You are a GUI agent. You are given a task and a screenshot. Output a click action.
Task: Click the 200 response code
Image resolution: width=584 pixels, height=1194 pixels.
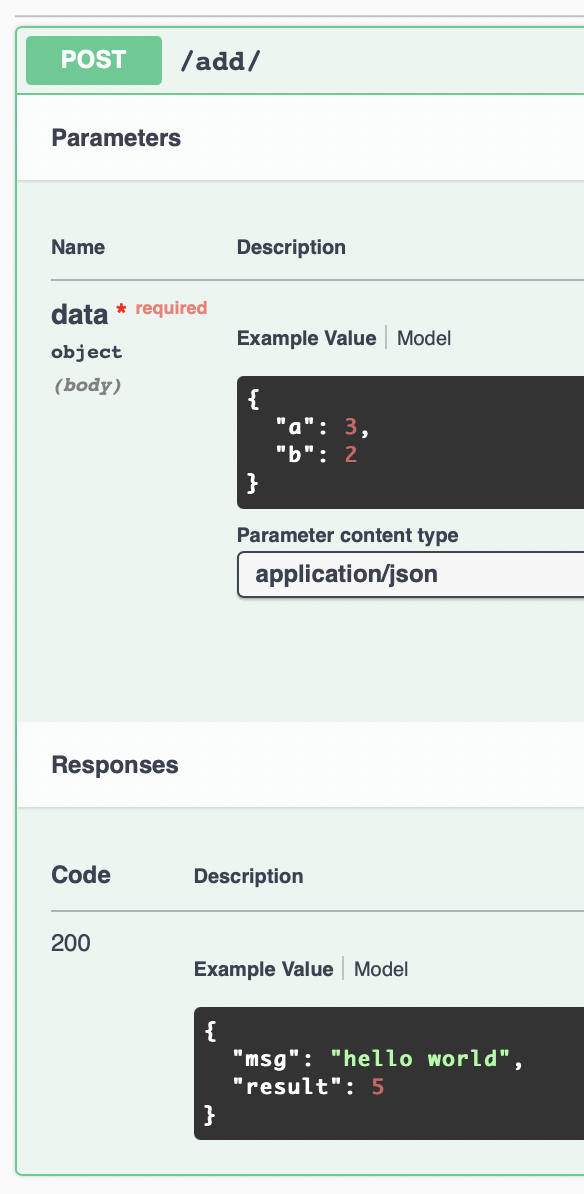click(x=71, y=943)
